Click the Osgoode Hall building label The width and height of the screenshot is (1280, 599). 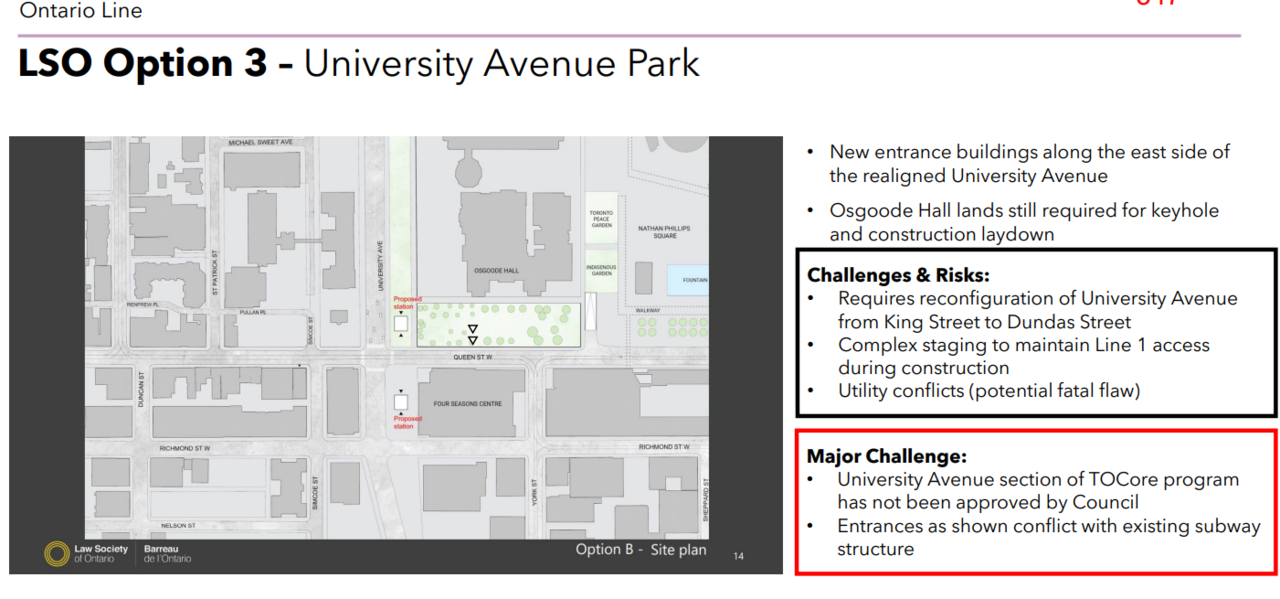click(x=494, y=271)
